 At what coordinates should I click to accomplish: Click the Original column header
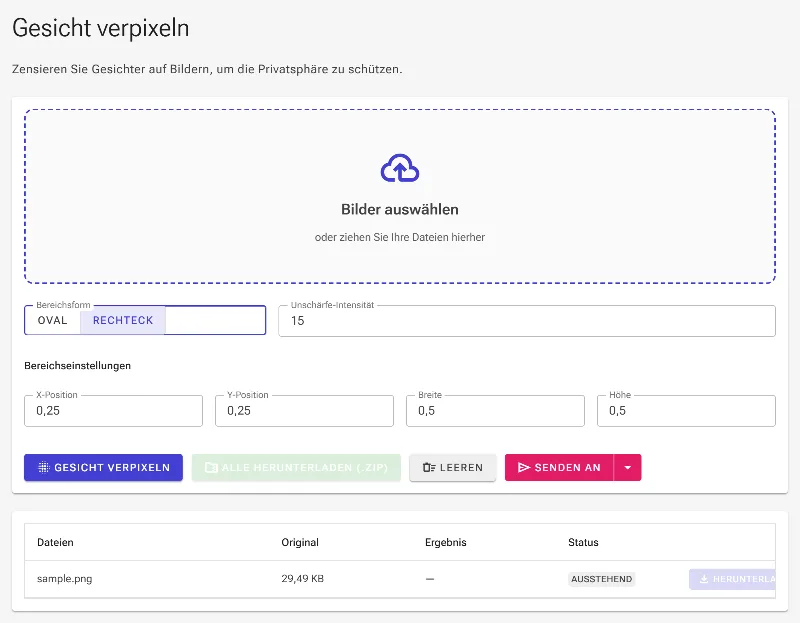tap(300, 542)
